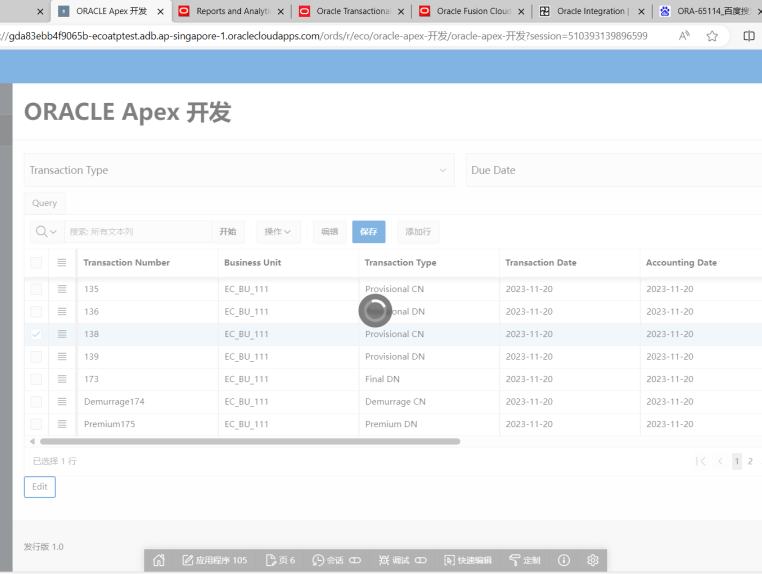Enable Quick Edit in developer toolbar
The width and height of the screenshot is (762, 574).
468,560
